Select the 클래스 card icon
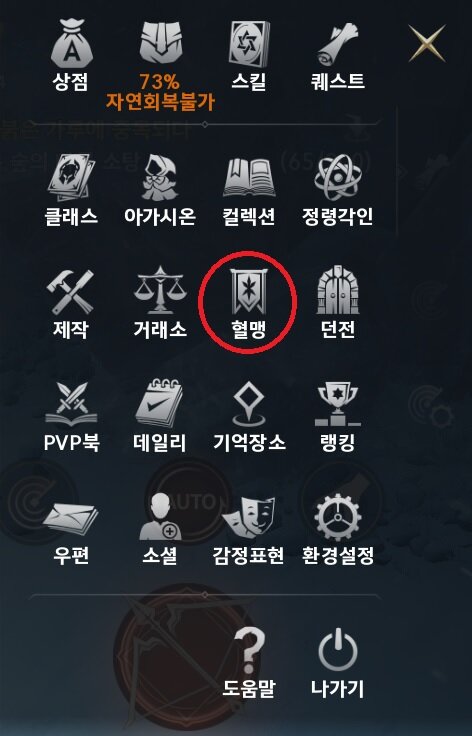The height and width of the screenshot is (736, 472). (x=71, y=178)
